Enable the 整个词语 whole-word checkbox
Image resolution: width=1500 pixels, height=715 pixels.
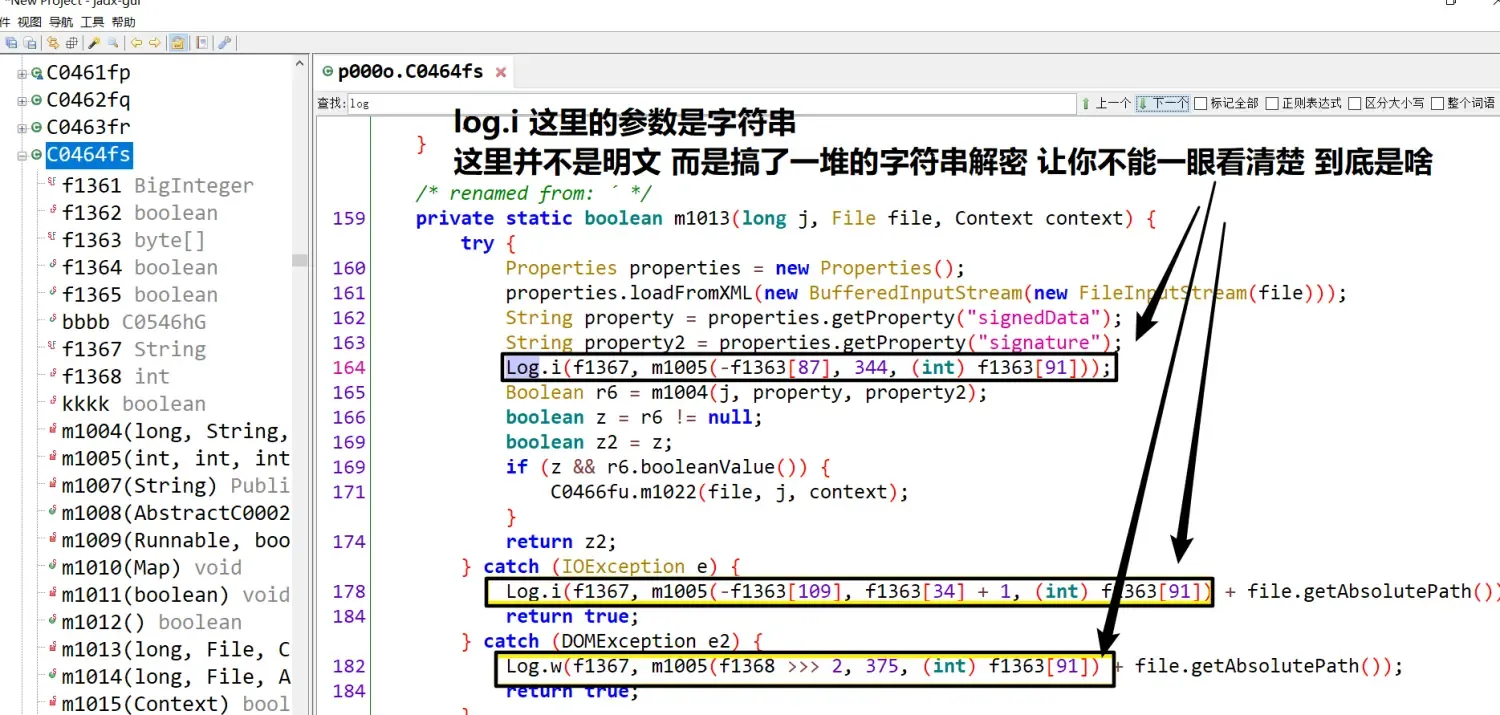tap(1437, 102)
